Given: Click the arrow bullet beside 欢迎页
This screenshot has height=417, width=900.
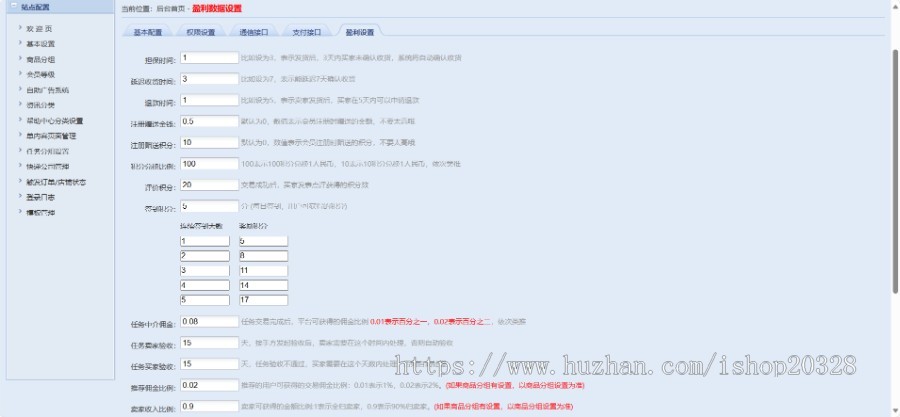Looking at the screenshot, I should (x=20, y=28).
